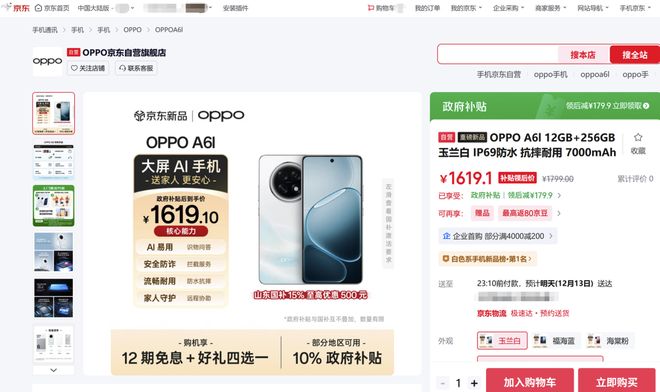Open the 网站导航 dropdown menu
This screenshot has height=392, width=660.
click(593, 8)
